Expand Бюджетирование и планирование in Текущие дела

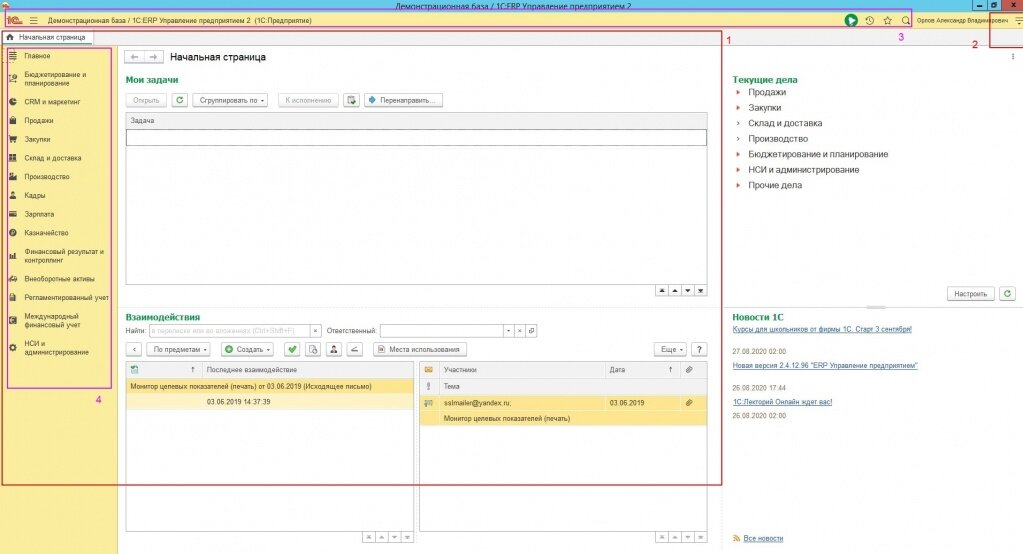[738, 155]
